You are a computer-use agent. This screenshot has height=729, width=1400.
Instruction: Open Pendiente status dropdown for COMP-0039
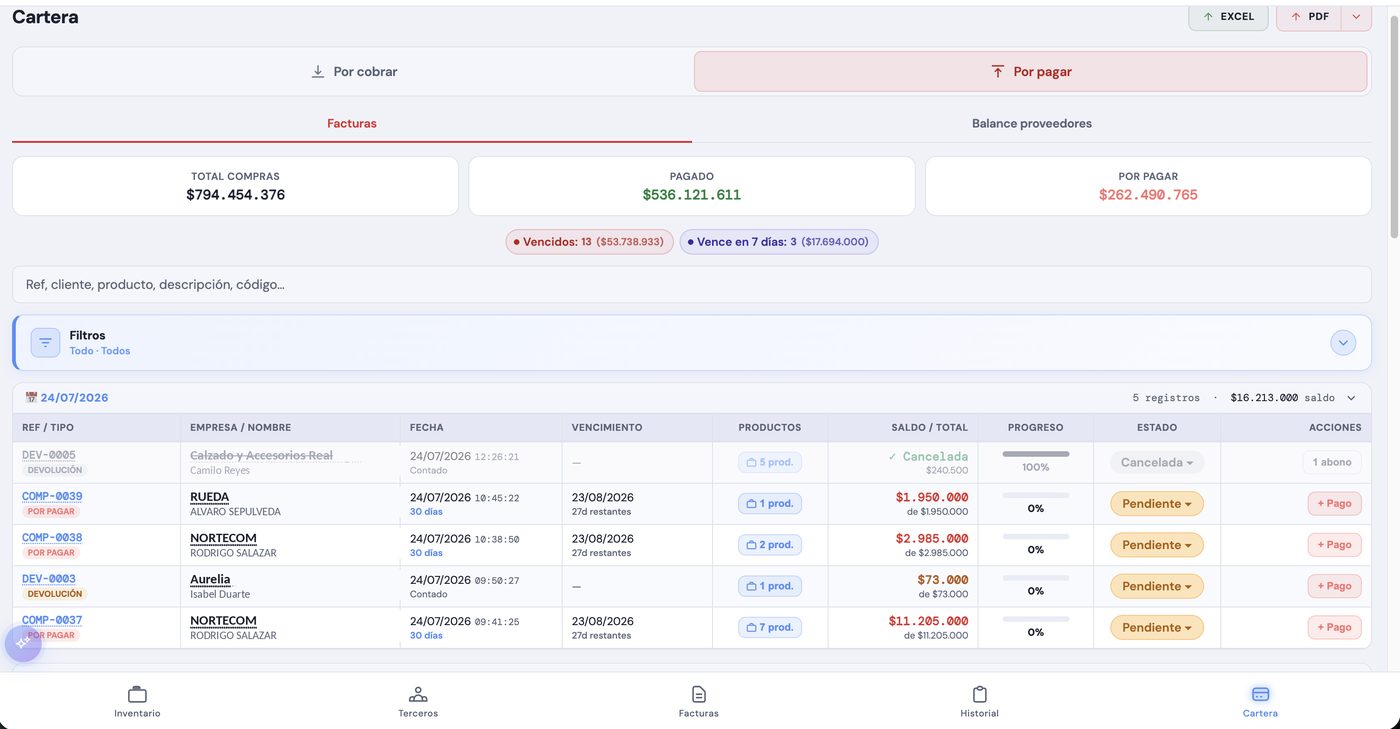1157,504
